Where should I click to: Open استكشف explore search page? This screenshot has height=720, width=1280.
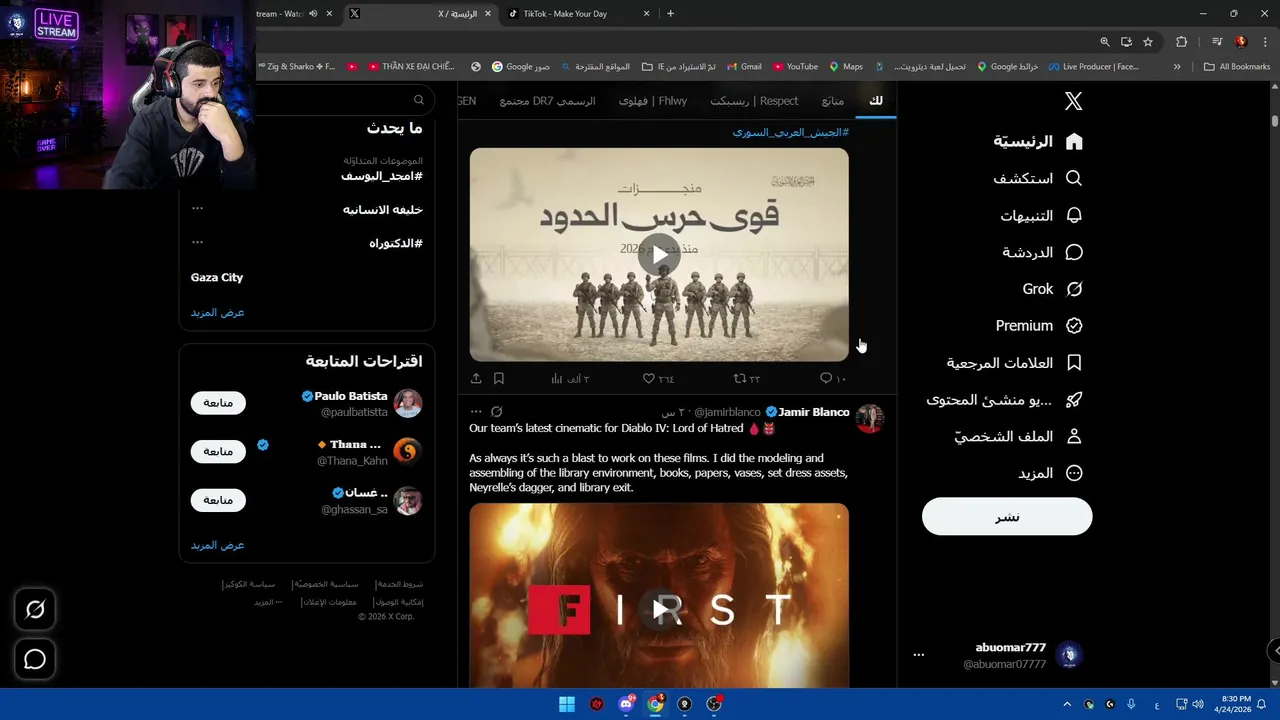tap(1038, 178)
